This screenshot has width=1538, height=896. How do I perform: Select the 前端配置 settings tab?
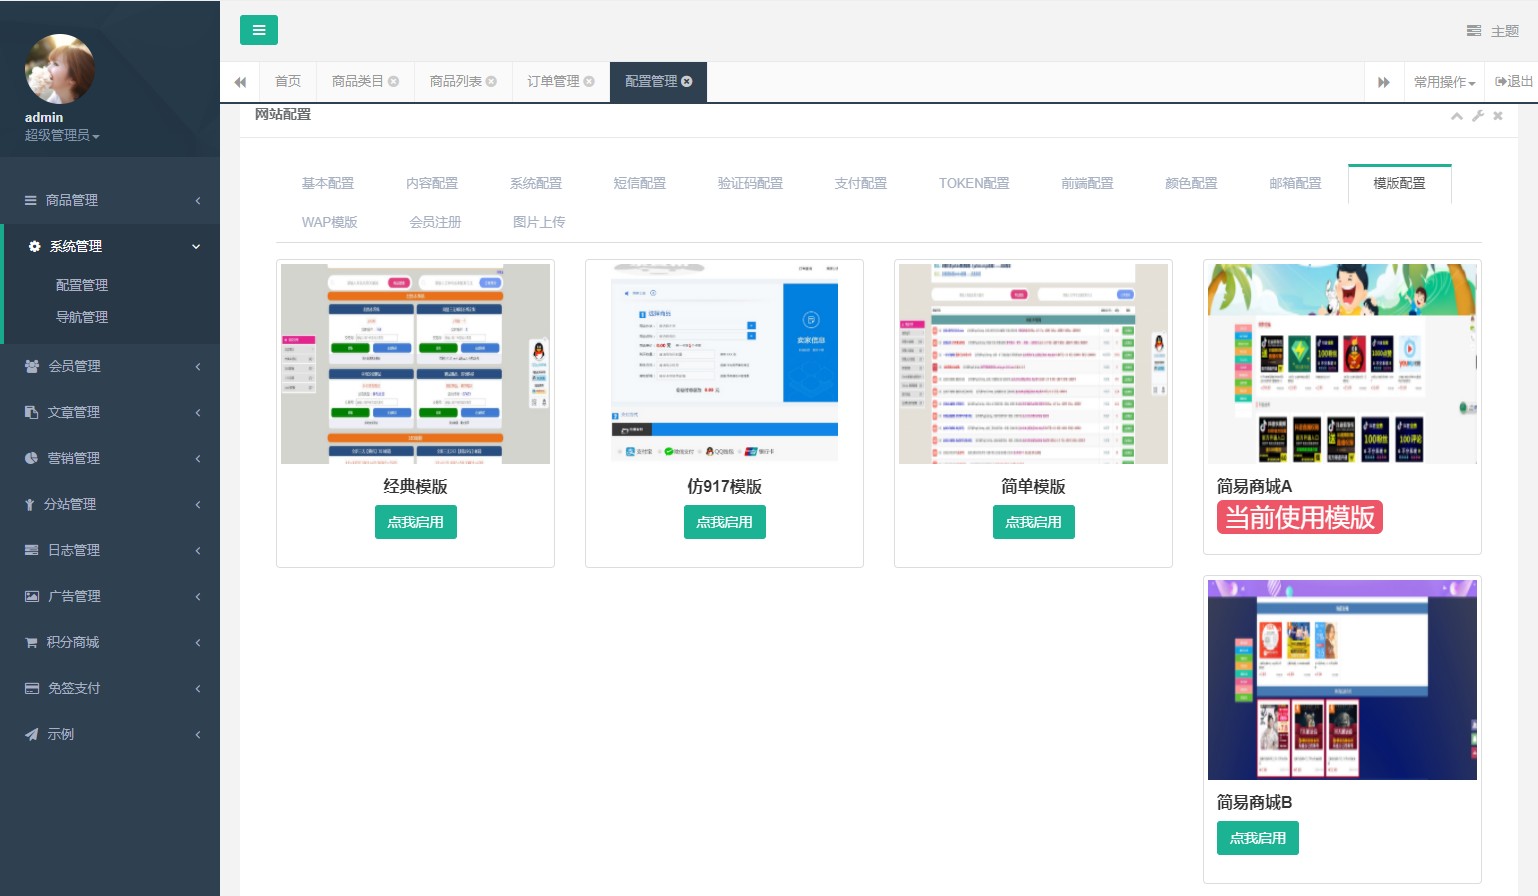pyautogui.click(x=1088, y=183)
